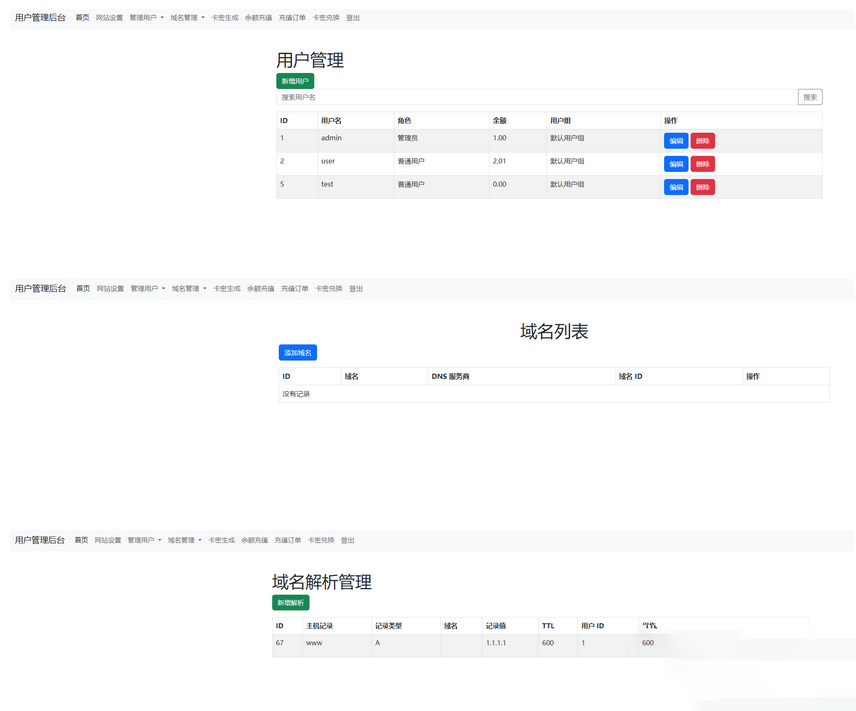Click 充值订单 in navbar above 域名列表
This screenshot has height=711, width=856.
294,289
